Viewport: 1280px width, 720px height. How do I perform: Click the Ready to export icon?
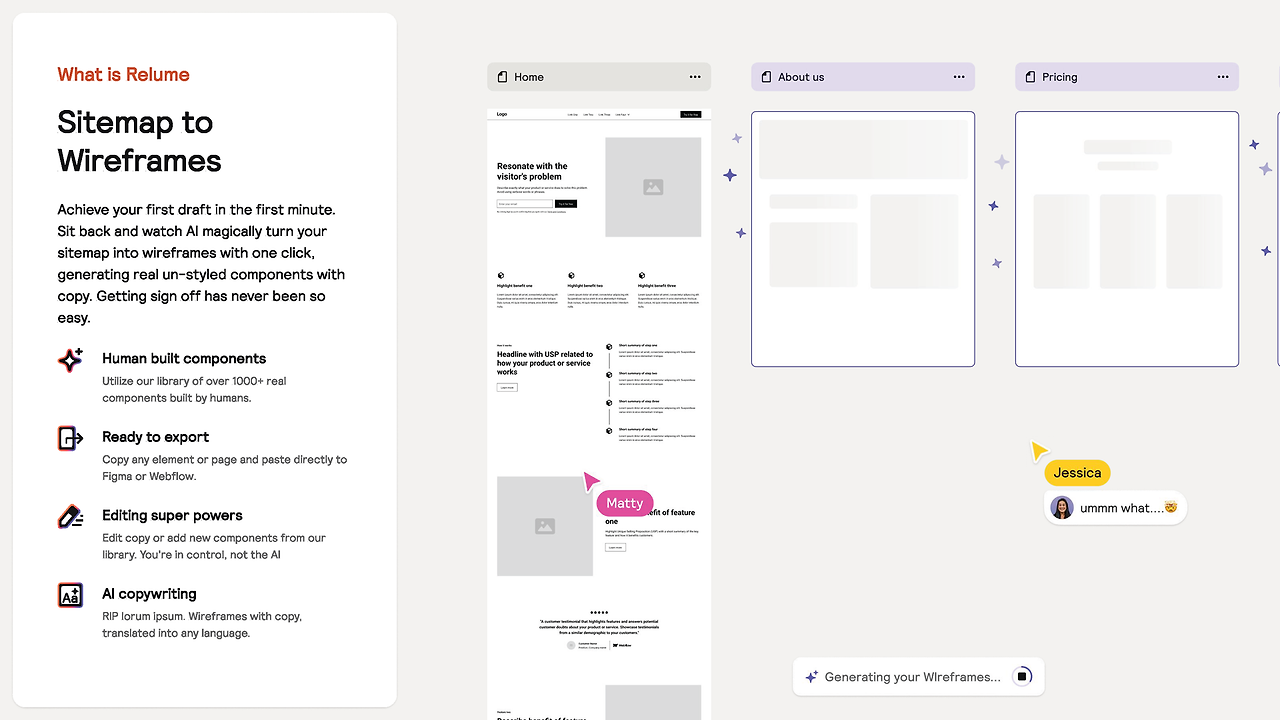pos(70,438)
